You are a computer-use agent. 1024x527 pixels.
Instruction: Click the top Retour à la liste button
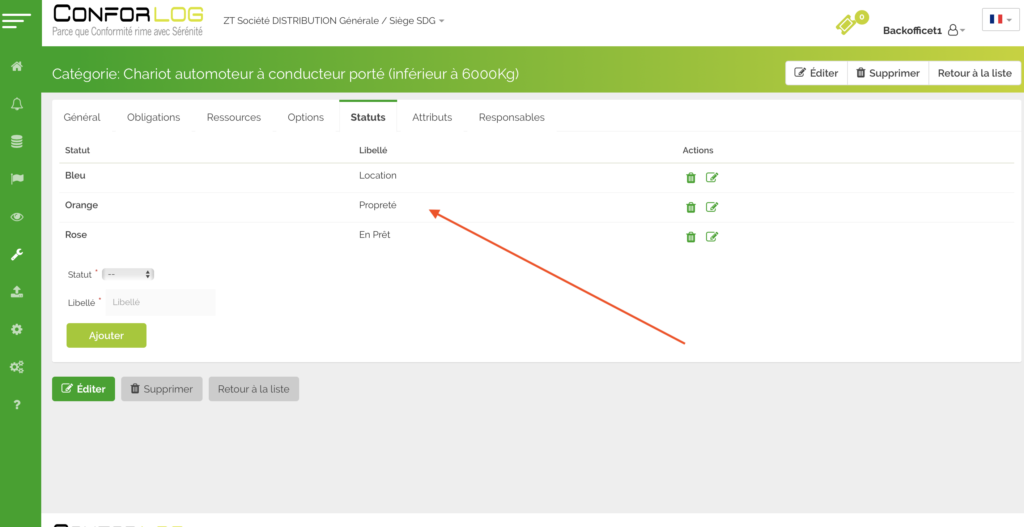click(x=974, y=73)
